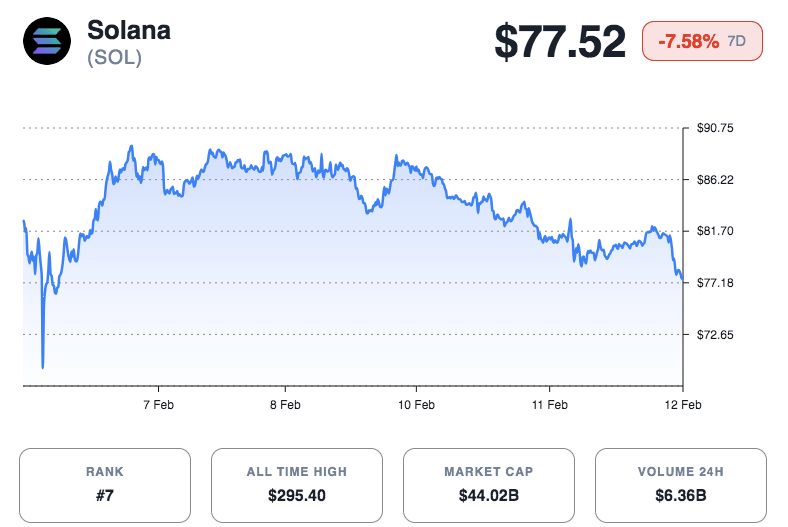This screenshot has width=788, height=527.
Task: Select the 10 Feb axis marker
Action: 416,405
